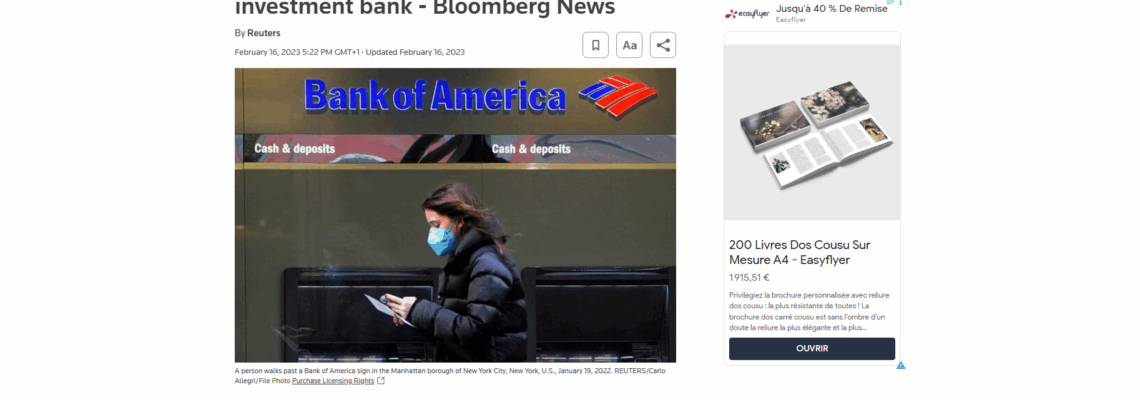Click external link icon after Licensing Rights
This screenshot has height=400, width=1140.
point(381,380)
